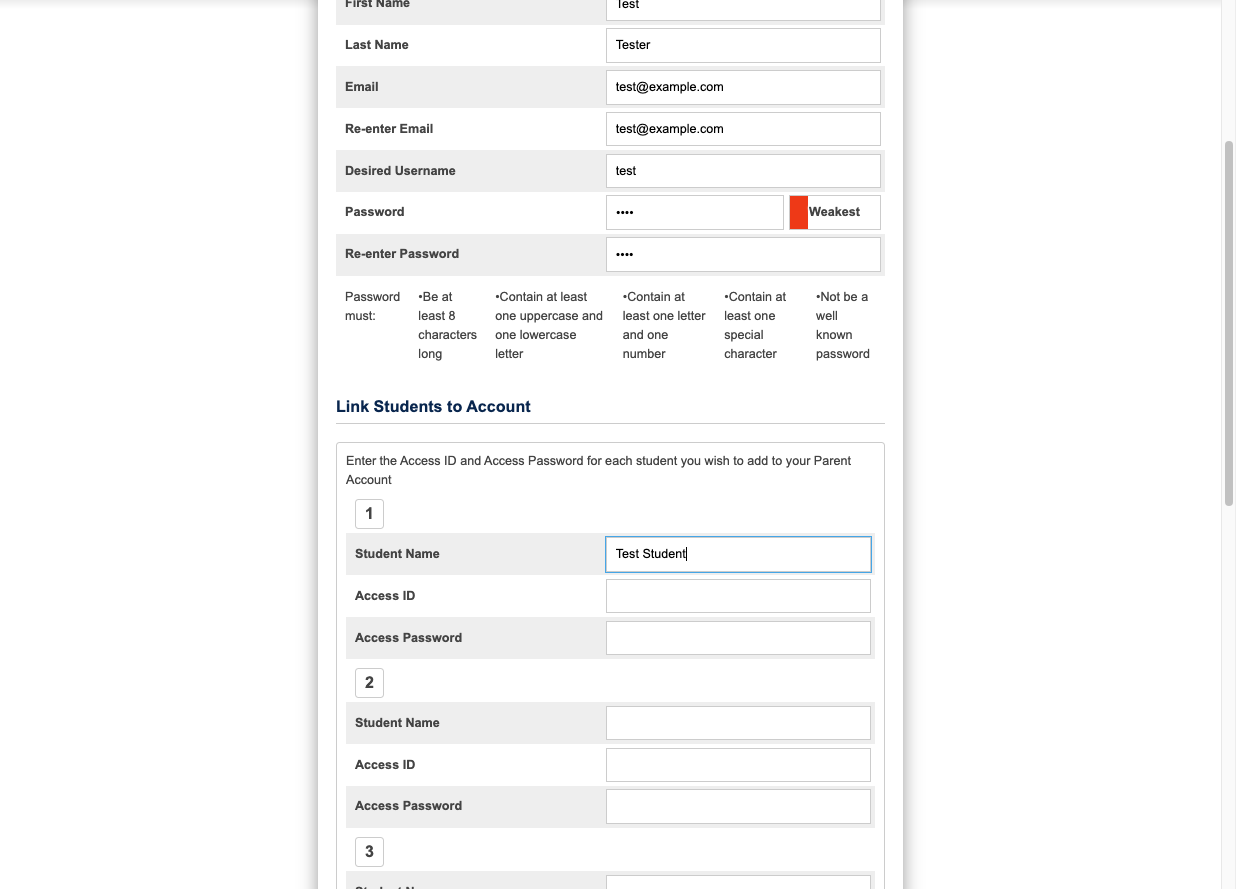Viewport: 1236px width, 889px height.
Task: Click the red password strength indicator bar
Action: click(x=798, y=212)
